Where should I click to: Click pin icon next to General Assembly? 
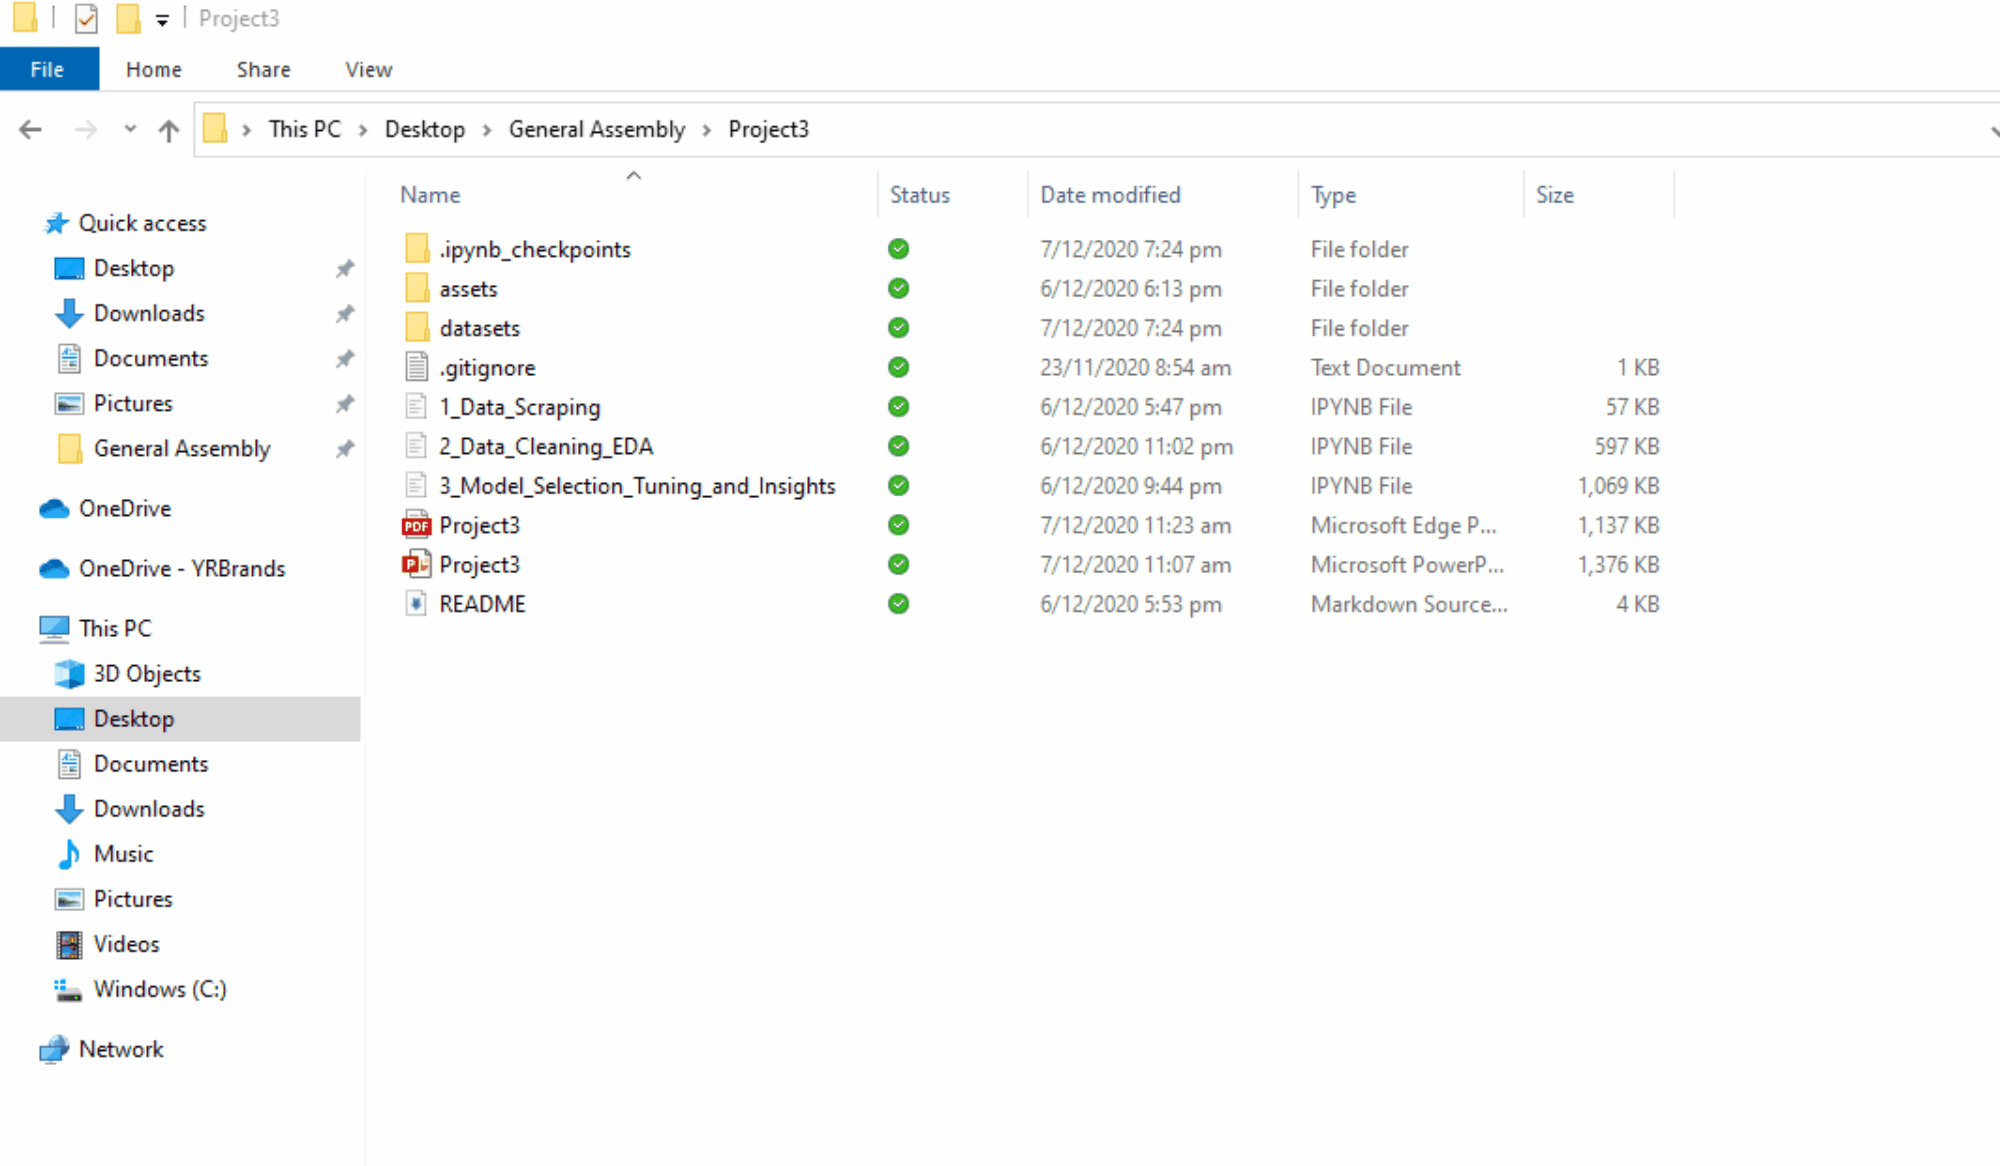[x=345, y=449]
